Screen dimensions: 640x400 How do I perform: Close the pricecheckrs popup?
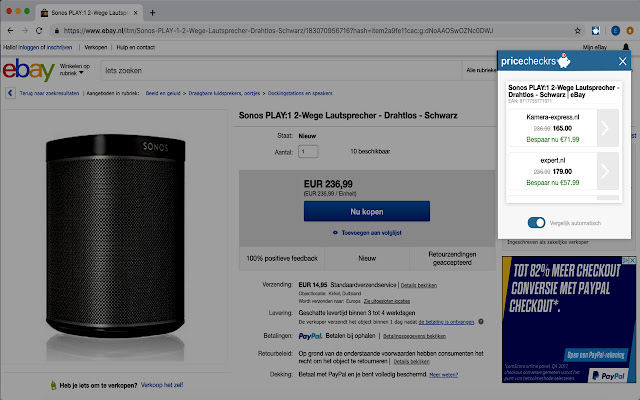(622, 61)
